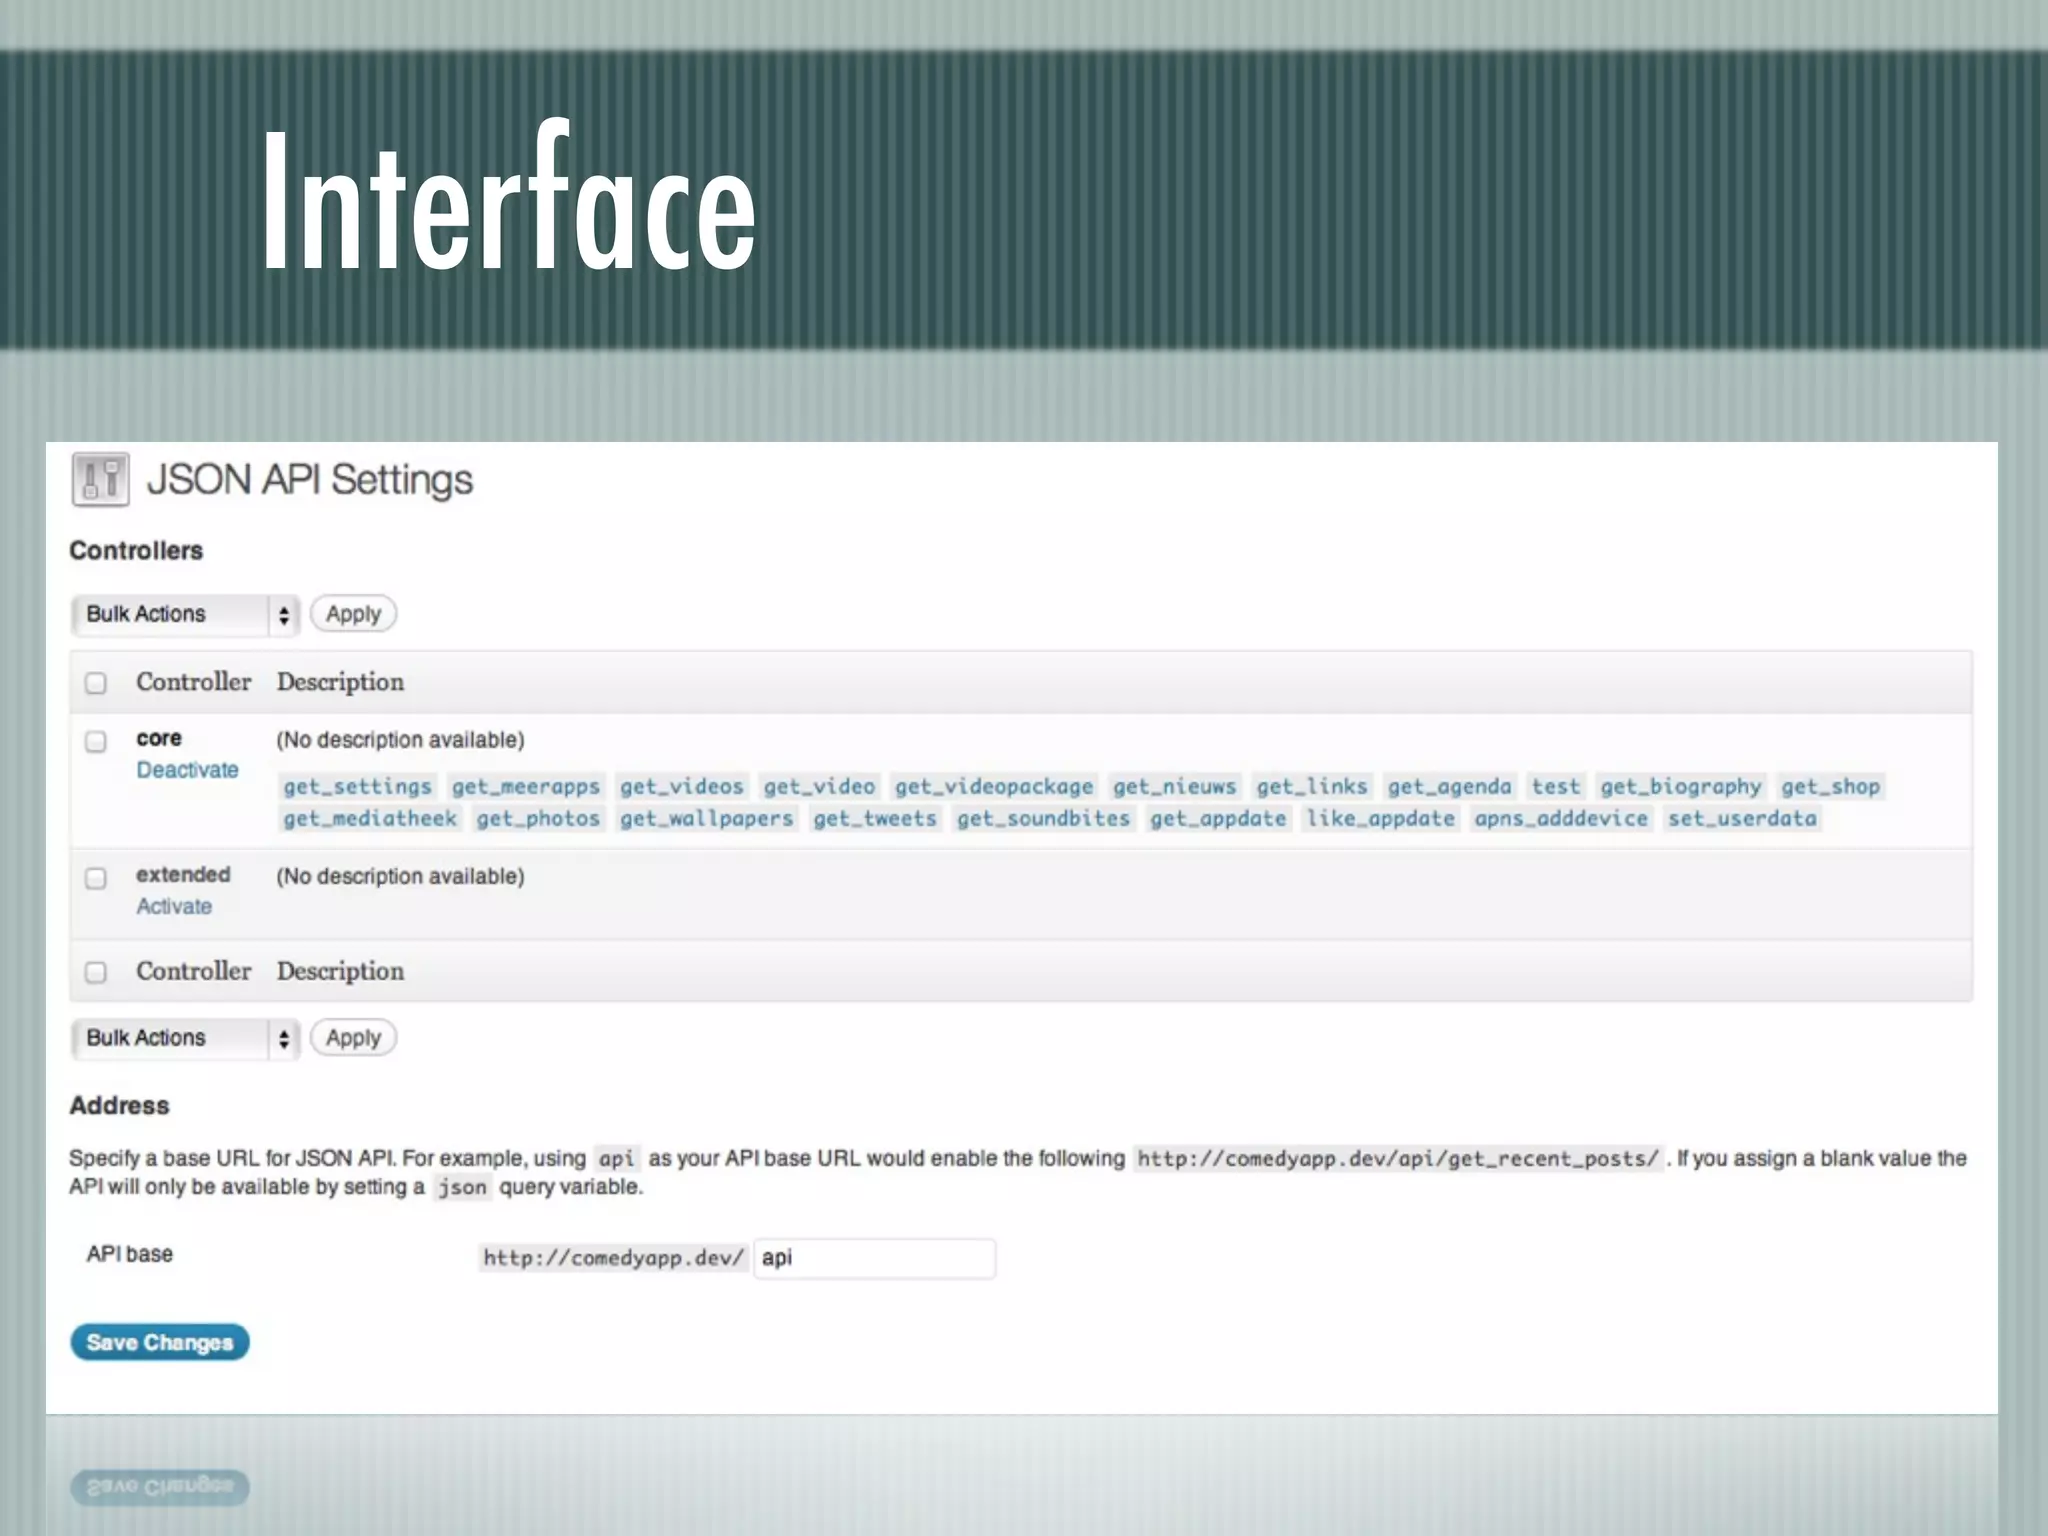2048x1536 pixels.
Task: Open the get_wallpapers method link
Action: 706,819
